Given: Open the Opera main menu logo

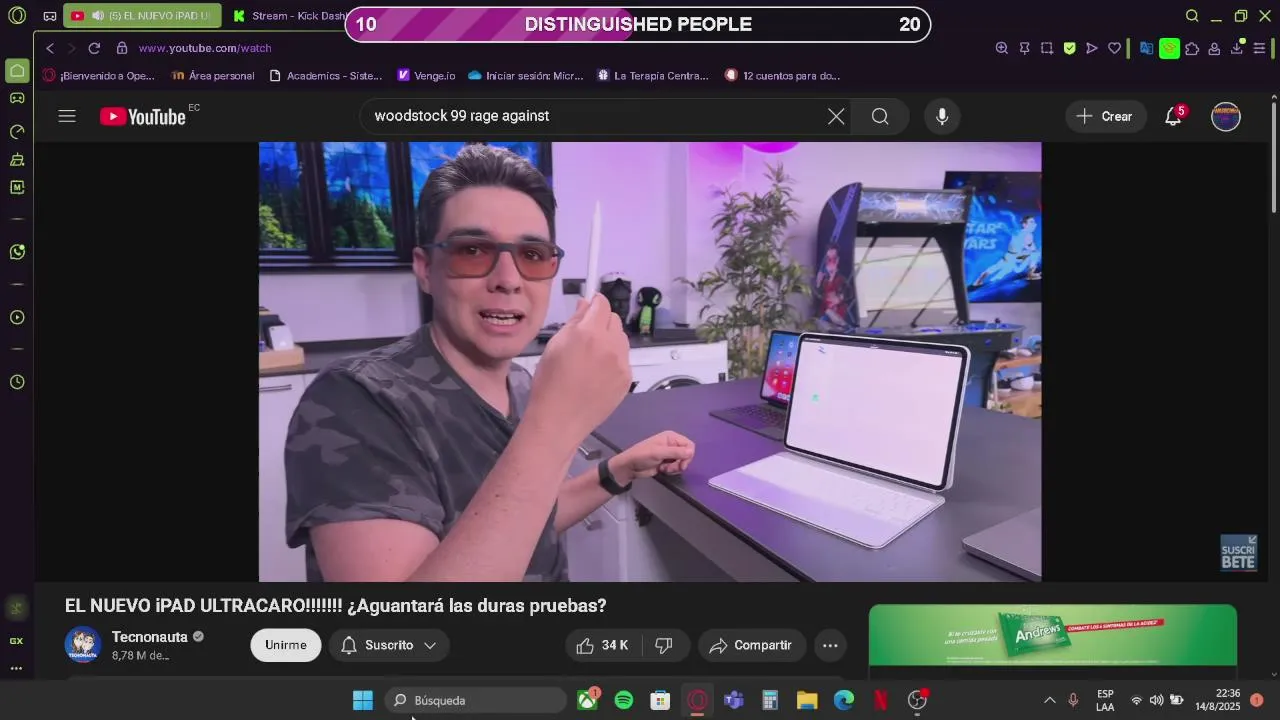Looking at the screenshot, I should click(17, 16).
